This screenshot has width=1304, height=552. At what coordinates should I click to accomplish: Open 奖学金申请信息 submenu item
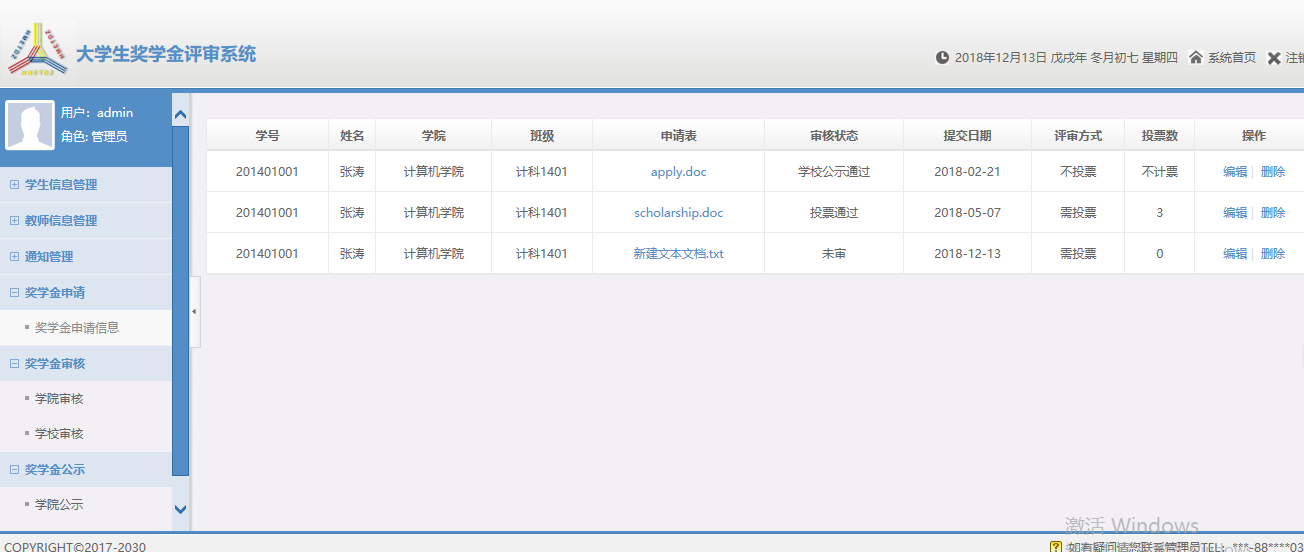click(77, 328)
